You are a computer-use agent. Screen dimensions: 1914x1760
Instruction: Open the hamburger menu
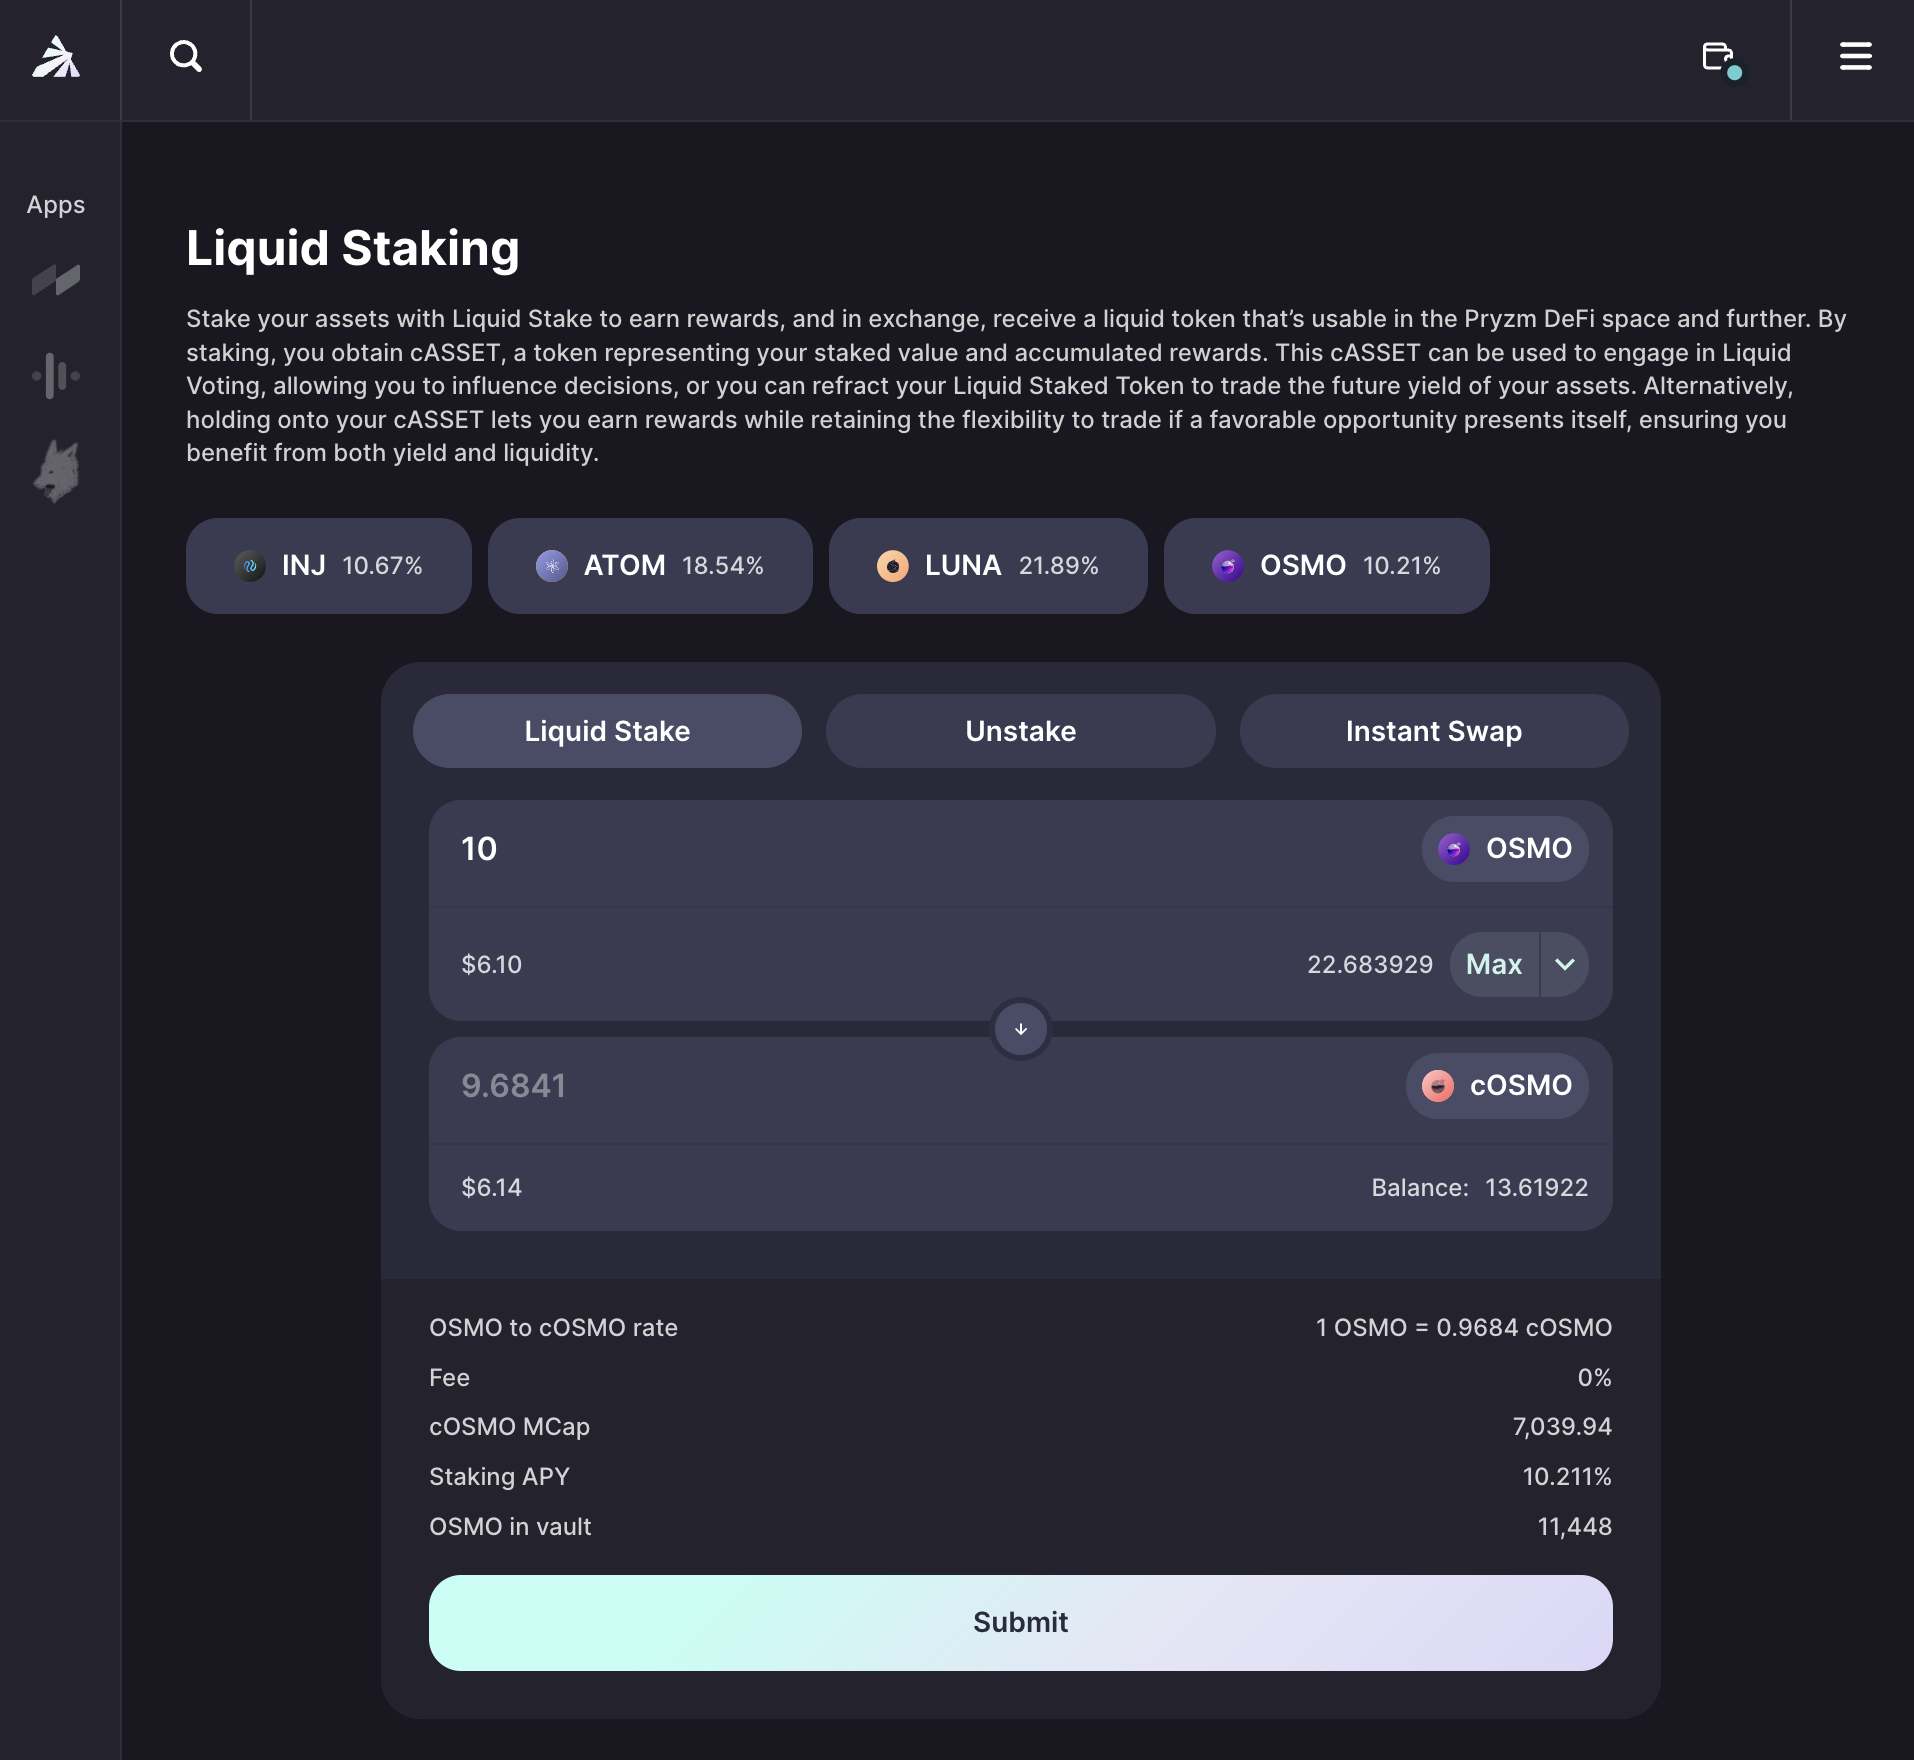click(x=1855, y=57)
